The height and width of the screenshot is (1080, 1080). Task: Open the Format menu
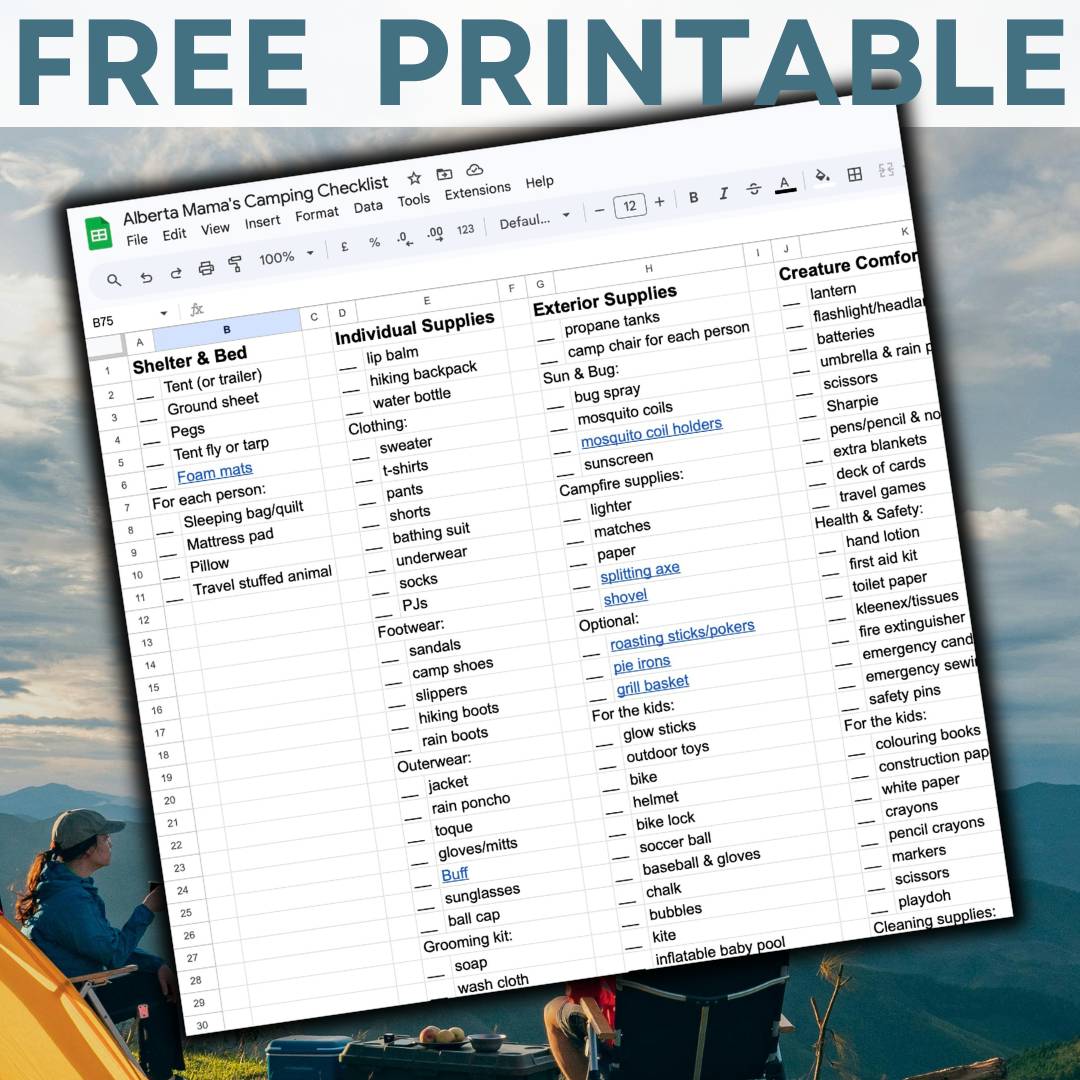(317, 214)
